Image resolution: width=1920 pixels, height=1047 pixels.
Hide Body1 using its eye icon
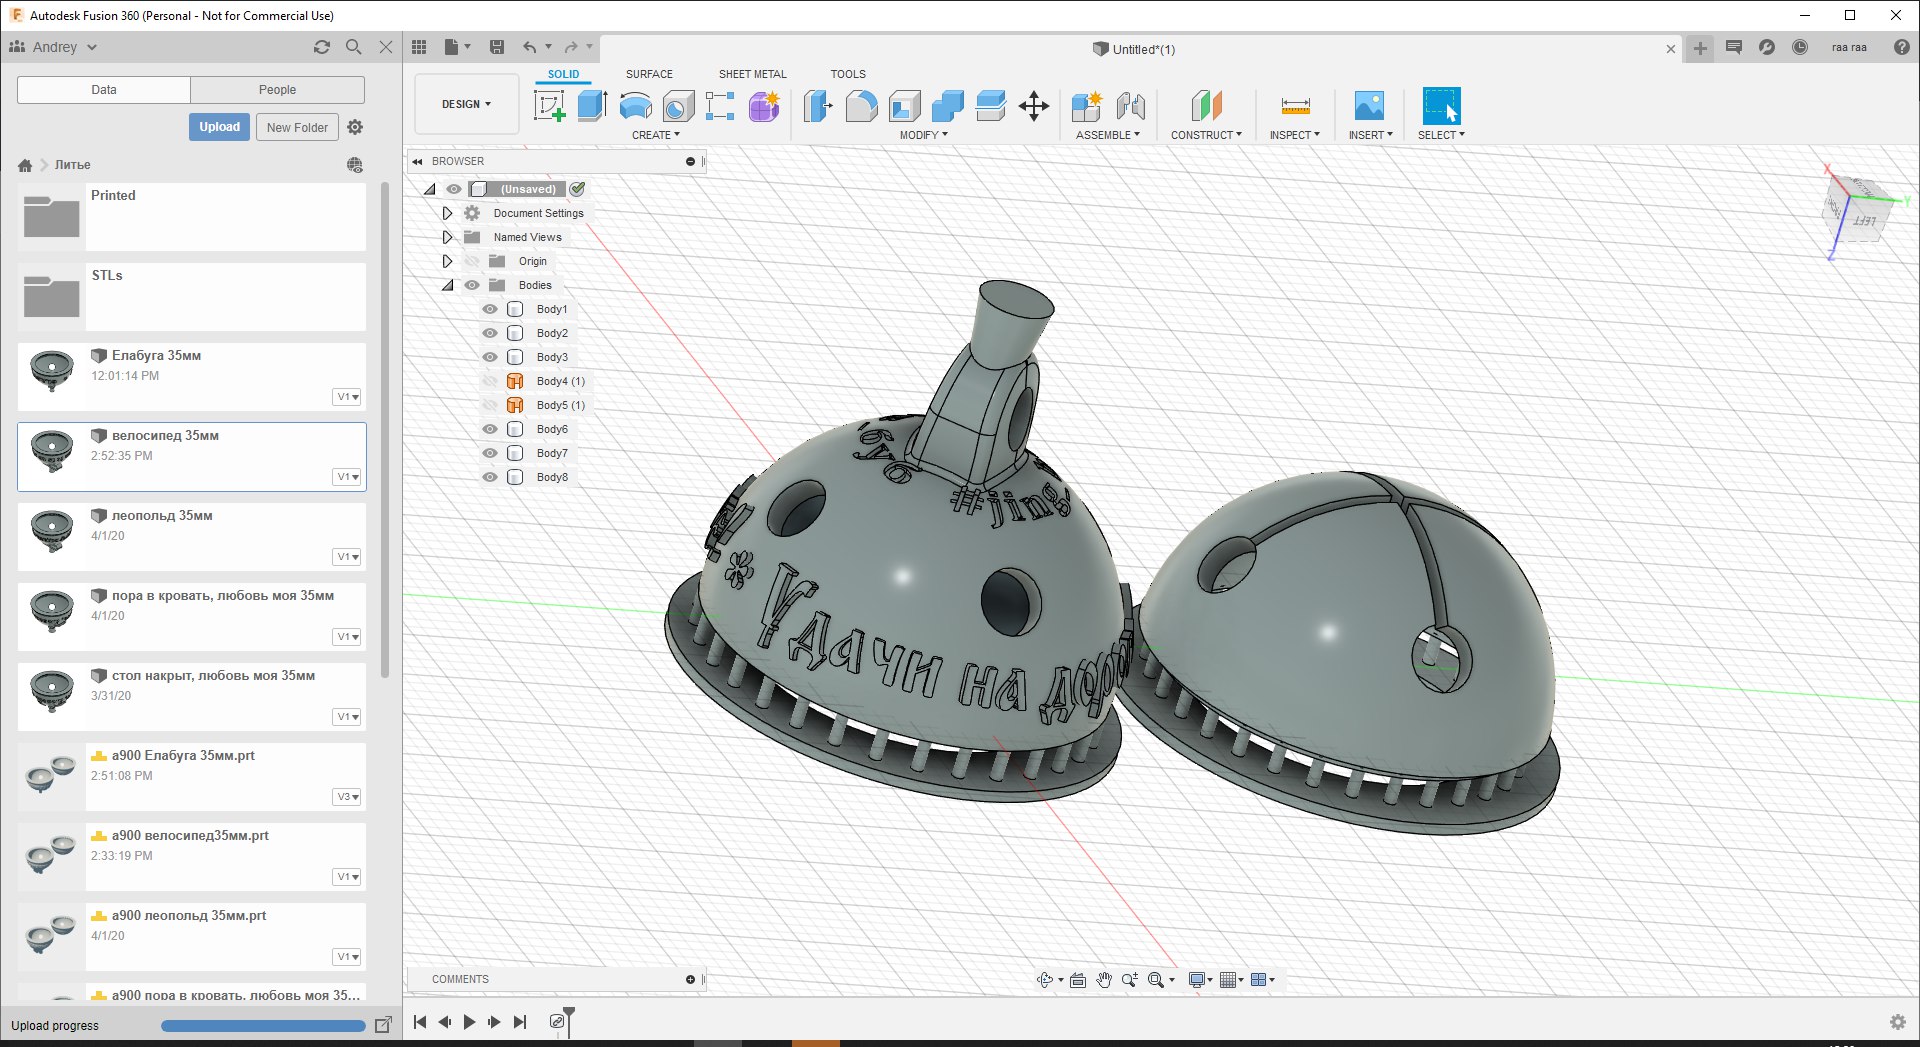[490, 309]
